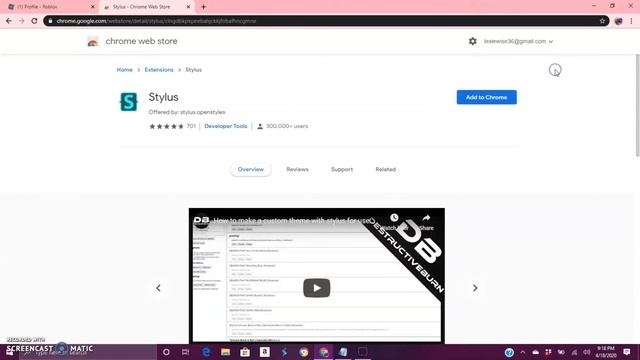Viewport: 640px width, 360px height.
Task: Show next screenshot with right arrow
Action: click(x=475, y=288)
